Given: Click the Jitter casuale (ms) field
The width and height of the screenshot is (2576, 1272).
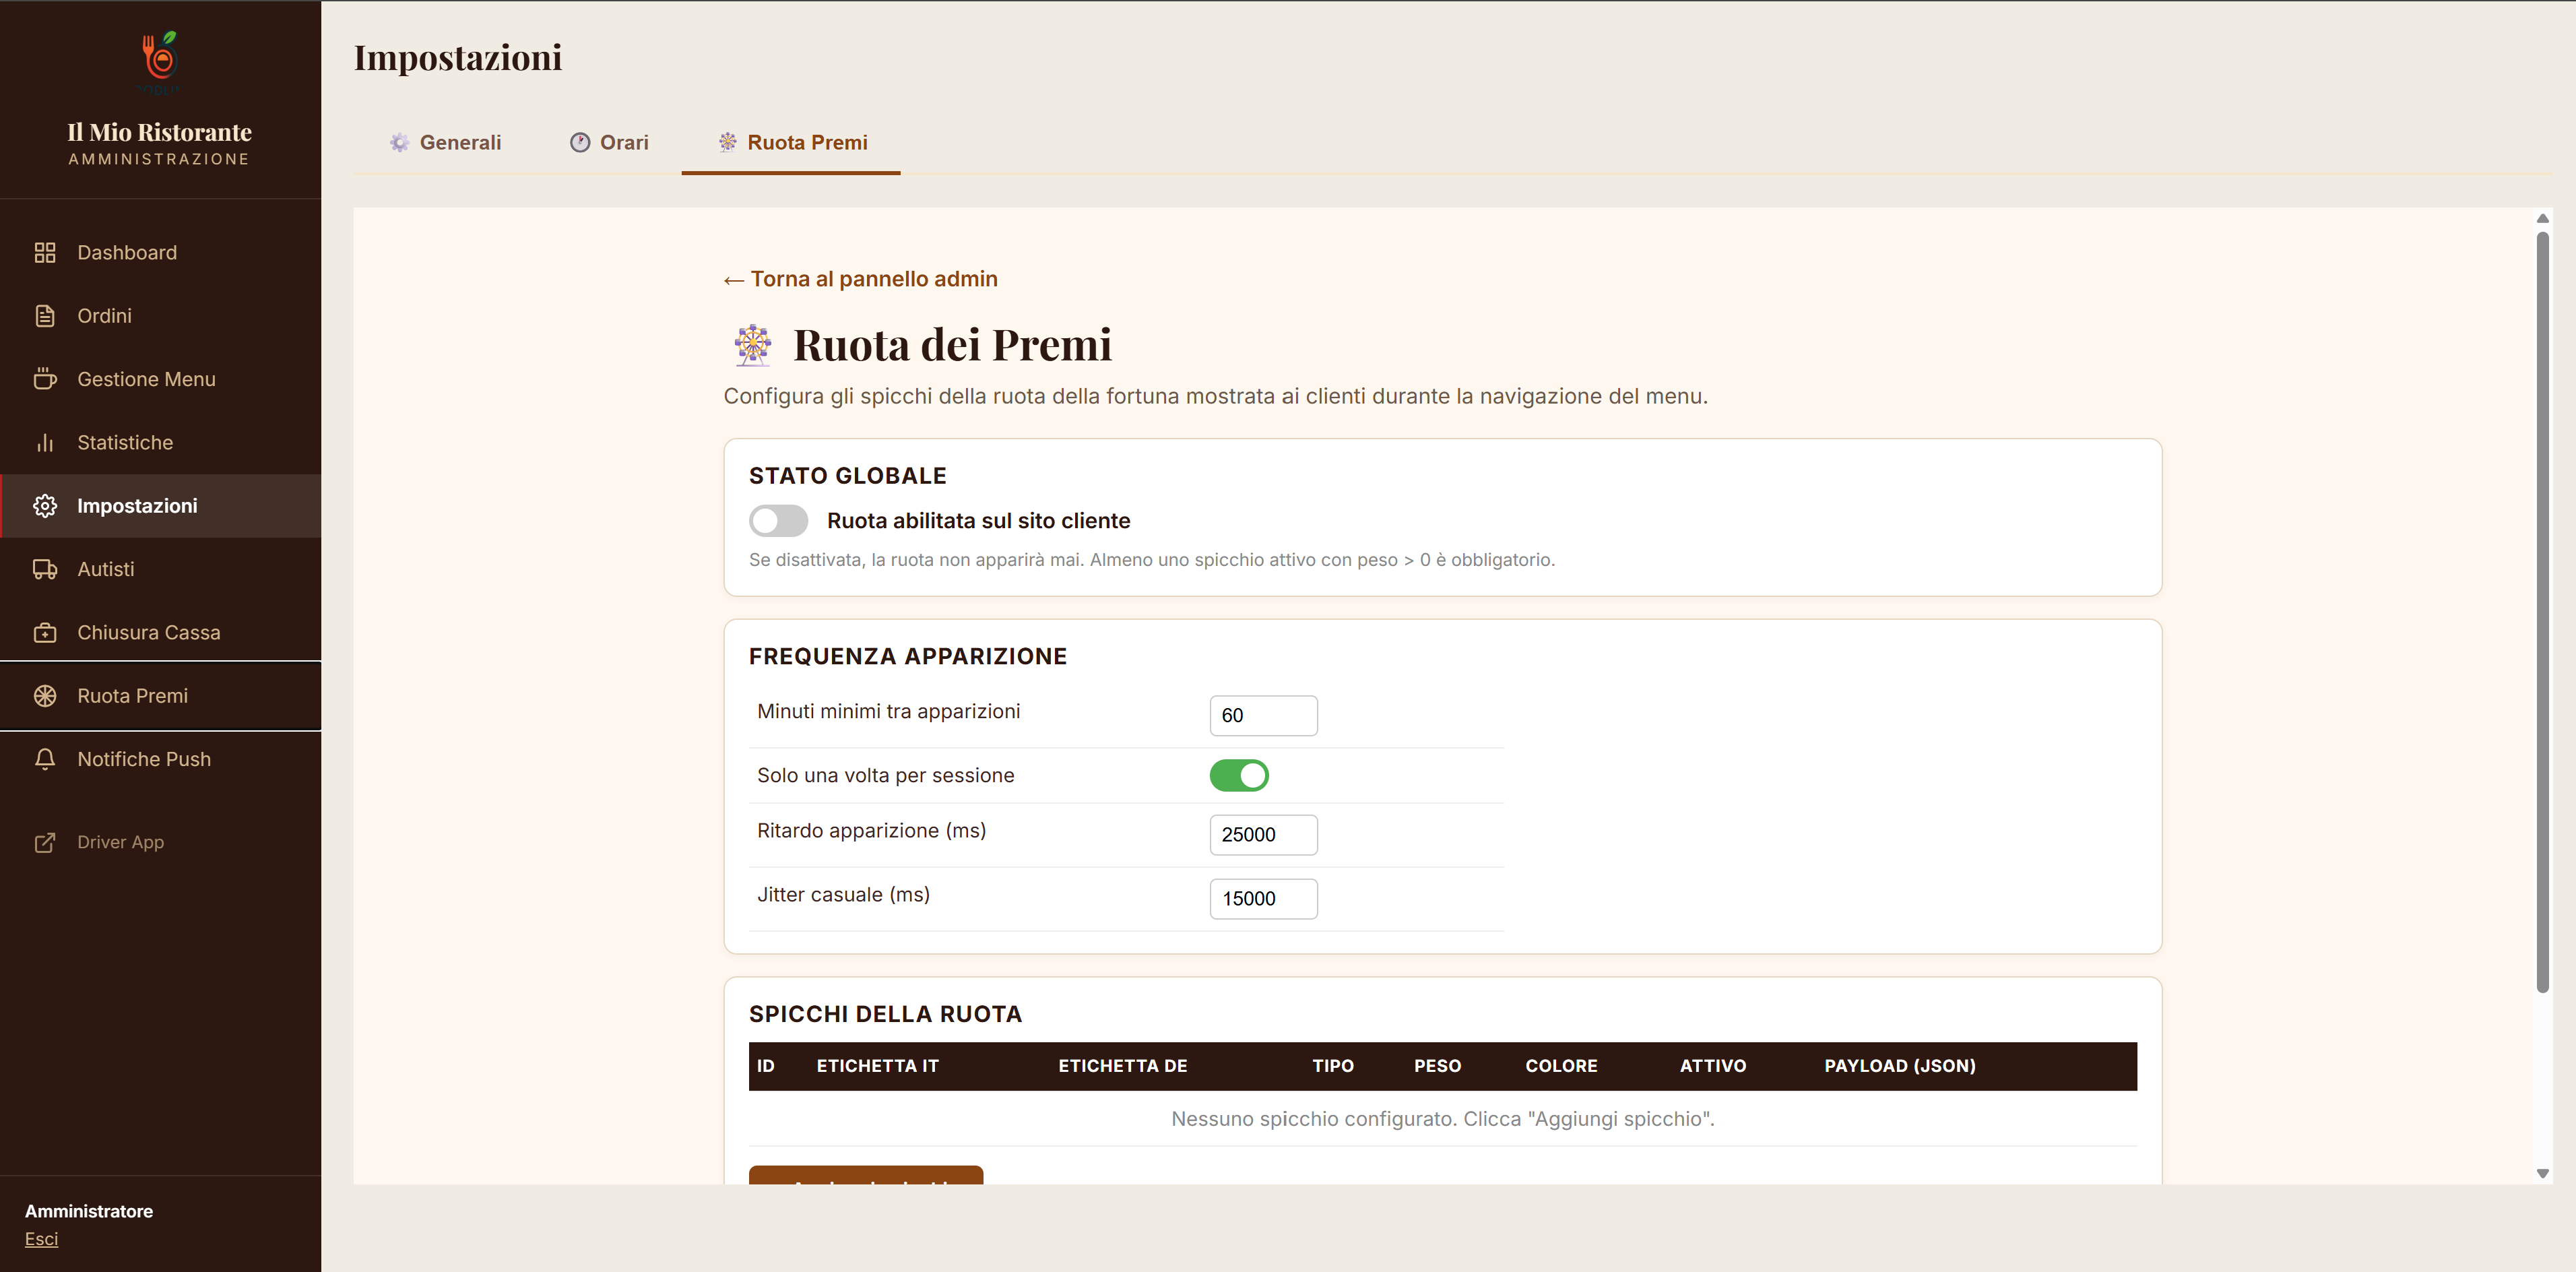Looking at the screenshot, I should 1263,899.
